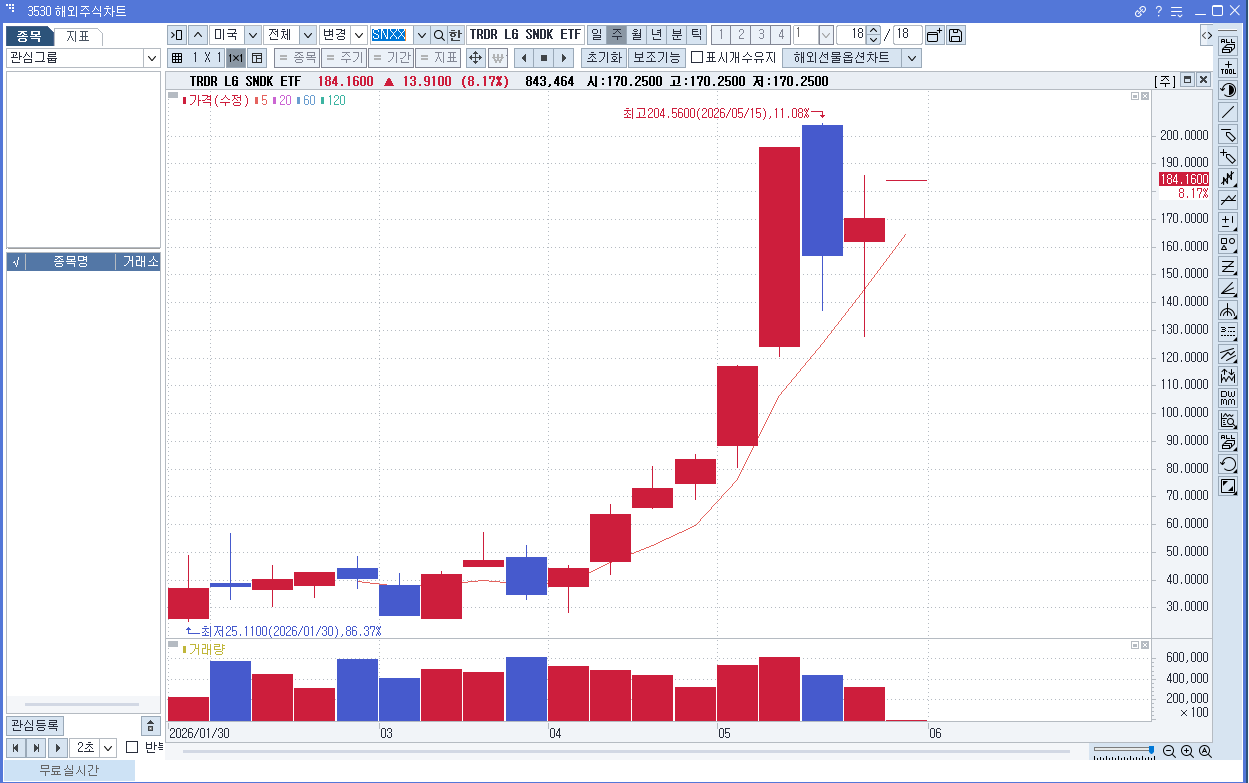Click the table layout icon after 1×1
The height and width of the screenshot is (783, 1249).
(257, 58)
